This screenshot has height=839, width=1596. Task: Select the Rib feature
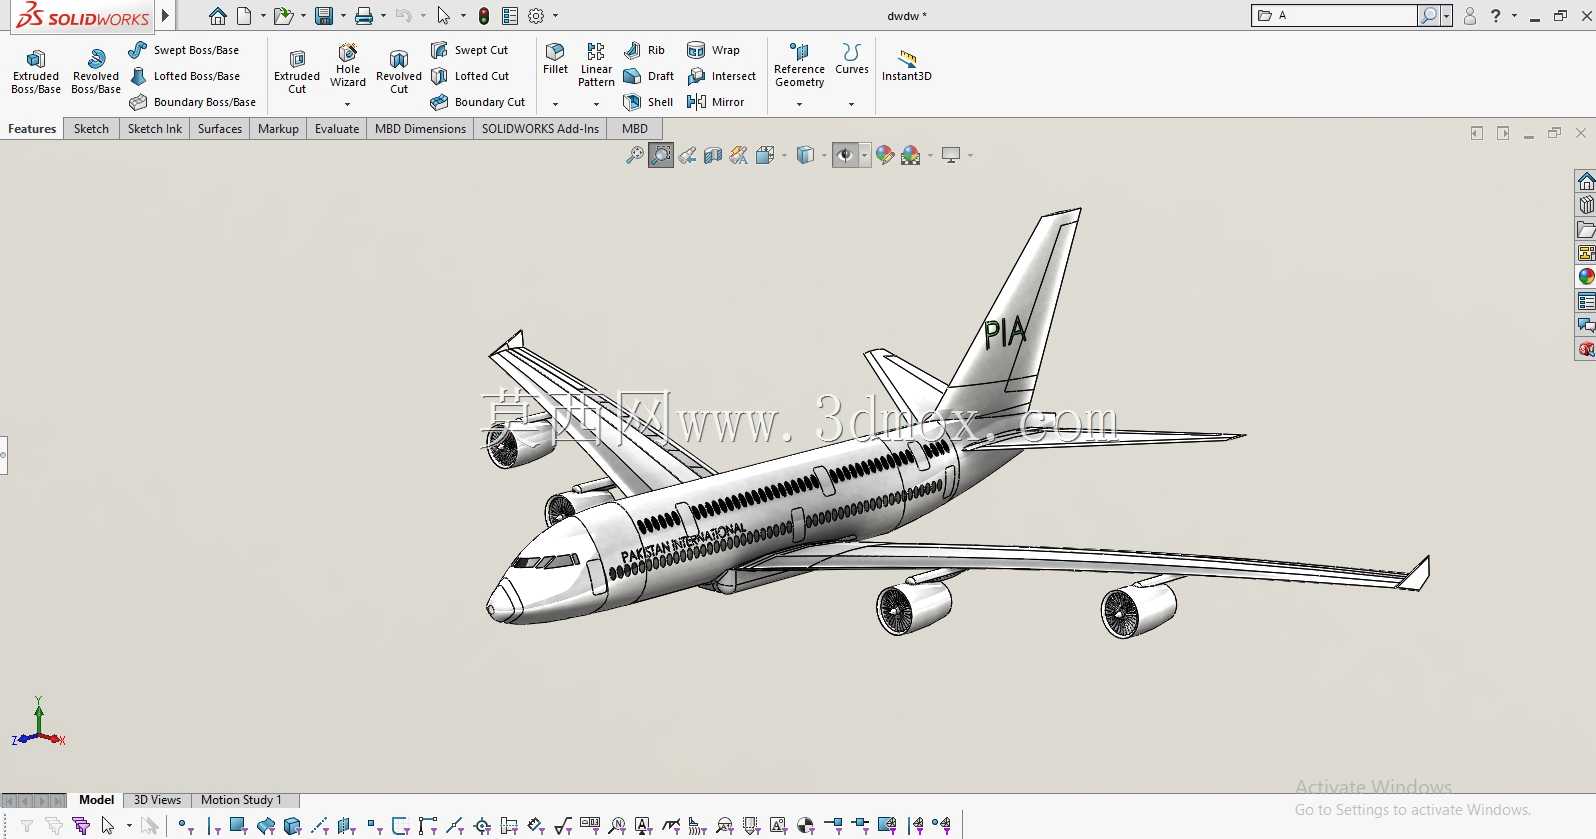[644, 50]
